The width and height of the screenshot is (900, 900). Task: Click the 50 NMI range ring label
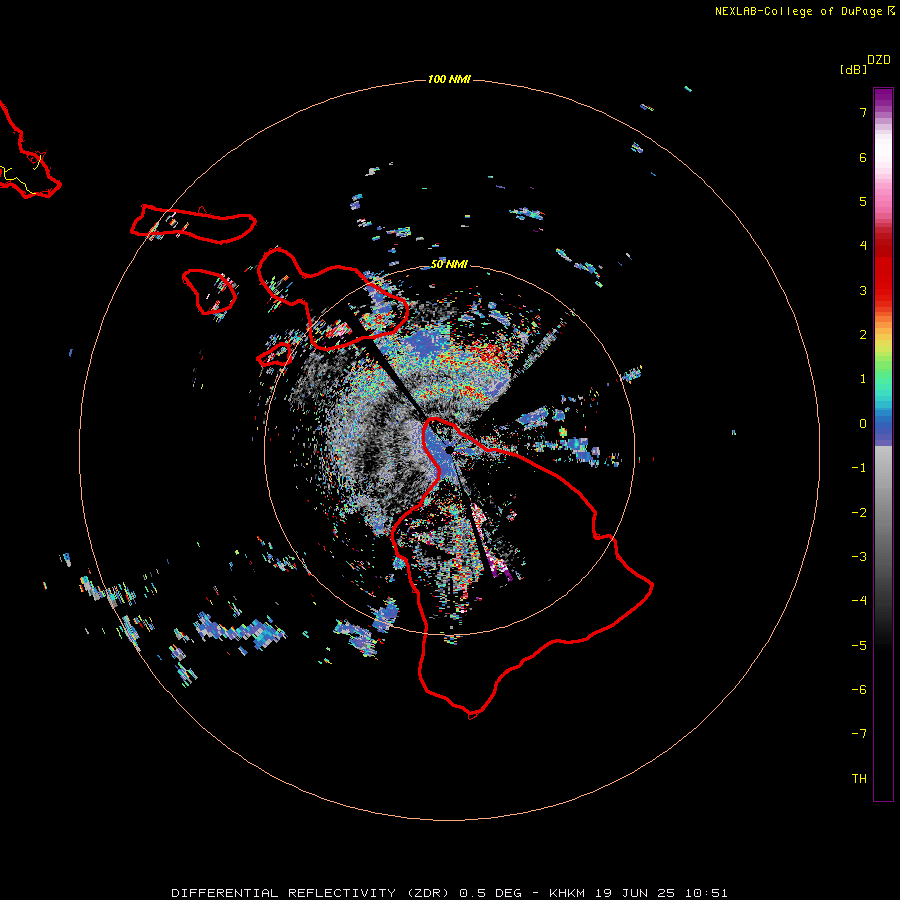pos(449,264)
